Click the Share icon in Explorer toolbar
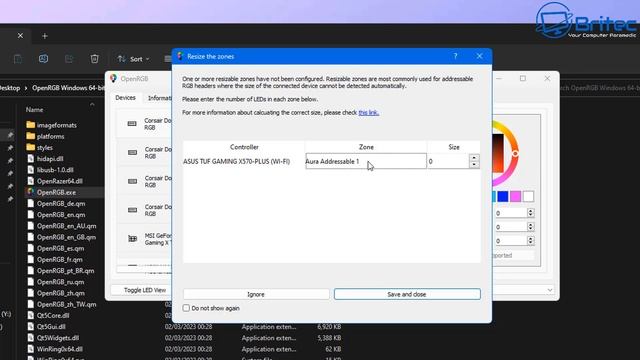Image resolution: width=640 pixels, height=360 pixels. [69, 59]
